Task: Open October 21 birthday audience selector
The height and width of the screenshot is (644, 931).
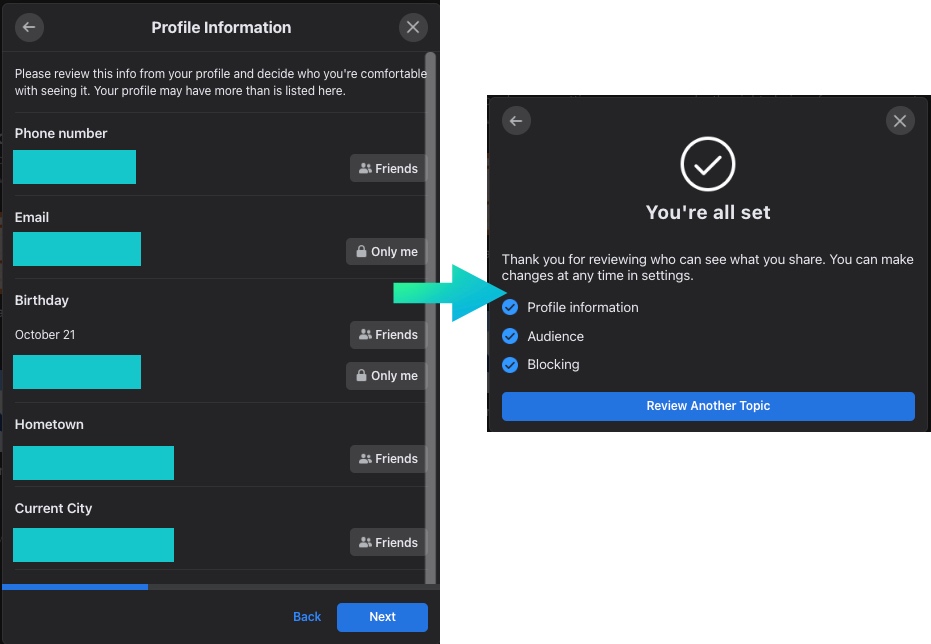Action: coord(387,335)
